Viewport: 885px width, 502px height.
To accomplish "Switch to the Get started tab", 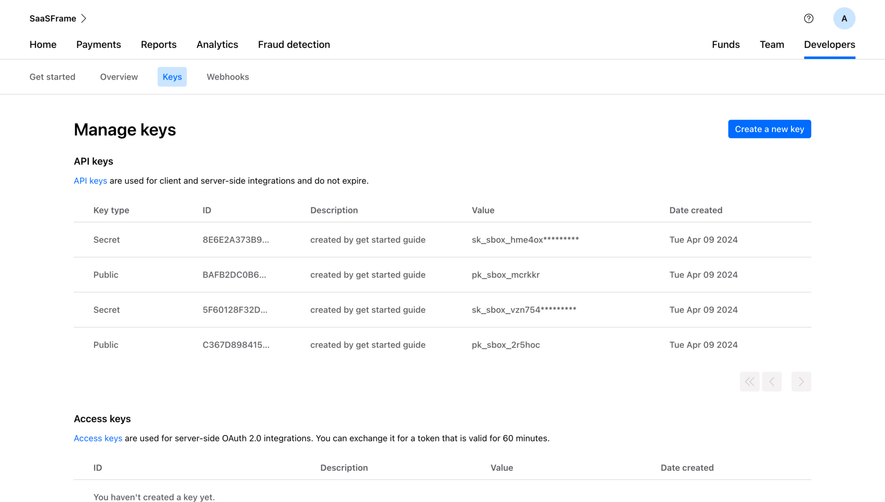I will pyautogui.click(x=52, y=77).
